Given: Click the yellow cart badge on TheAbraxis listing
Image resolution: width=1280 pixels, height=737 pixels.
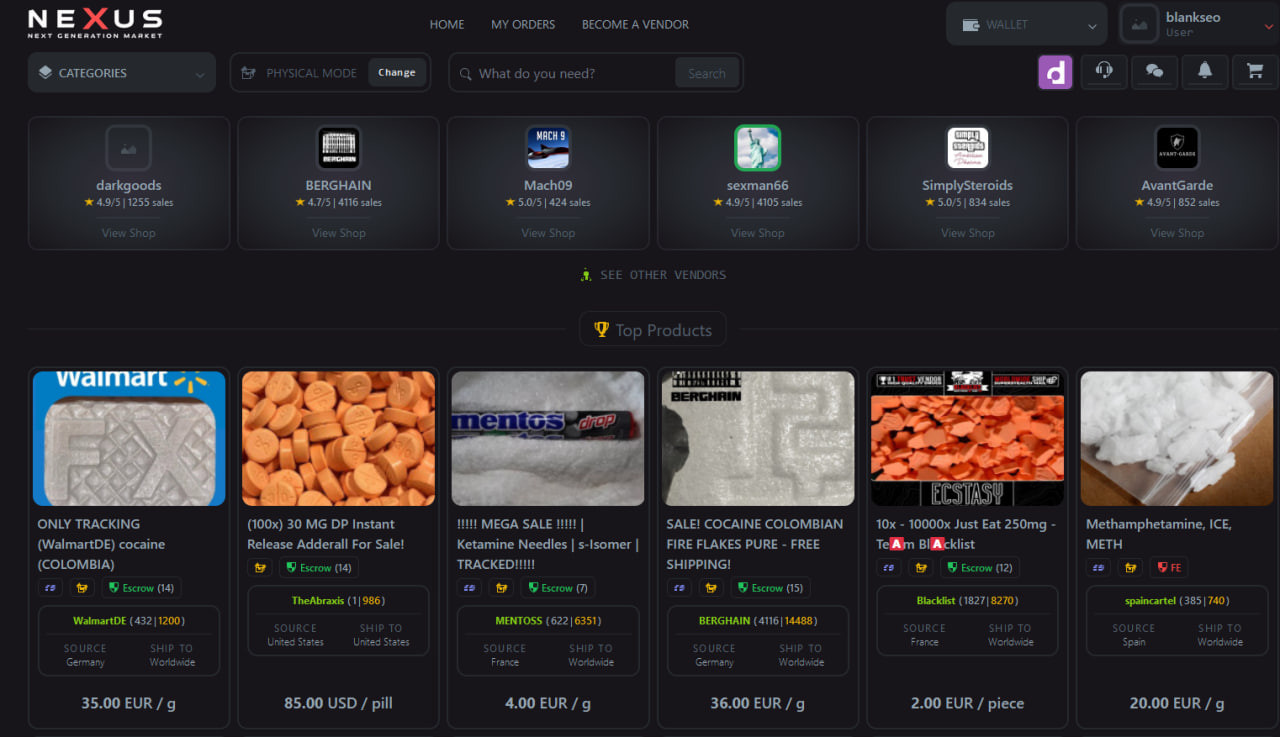Looking at the screenshot, I should pyautogui.click(x=260, y=567).
